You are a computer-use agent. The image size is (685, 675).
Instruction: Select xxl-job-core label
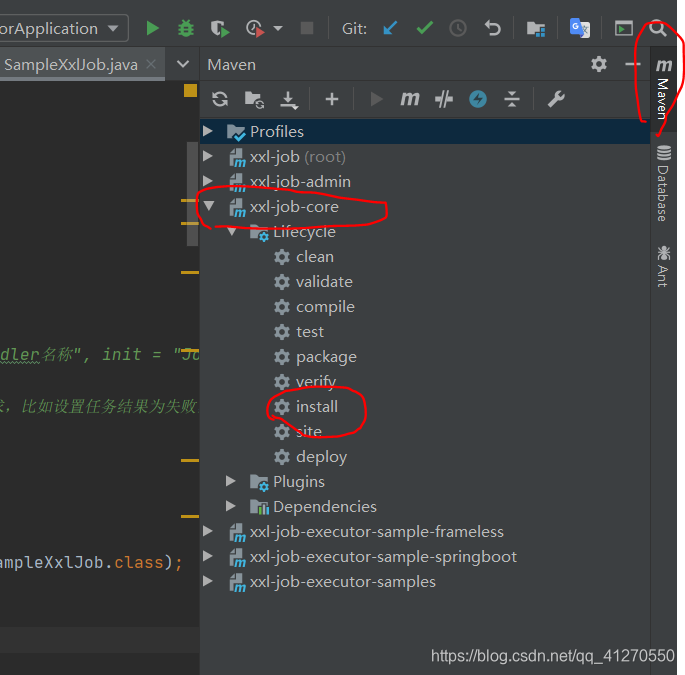(294, 207)
